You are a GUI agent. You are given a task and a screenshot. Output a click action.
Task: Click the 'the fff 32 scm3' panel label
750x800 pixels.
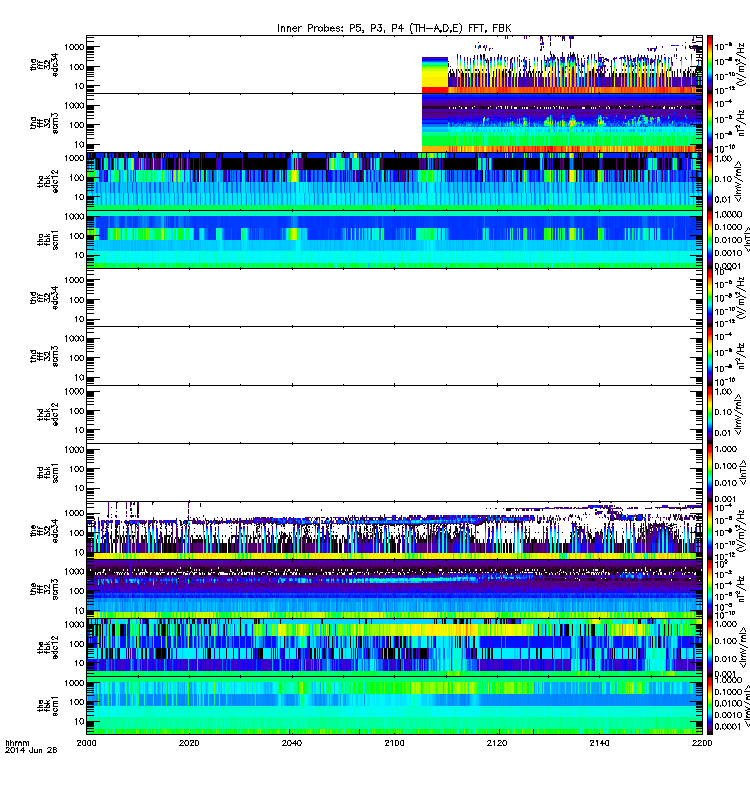(44, 589)
